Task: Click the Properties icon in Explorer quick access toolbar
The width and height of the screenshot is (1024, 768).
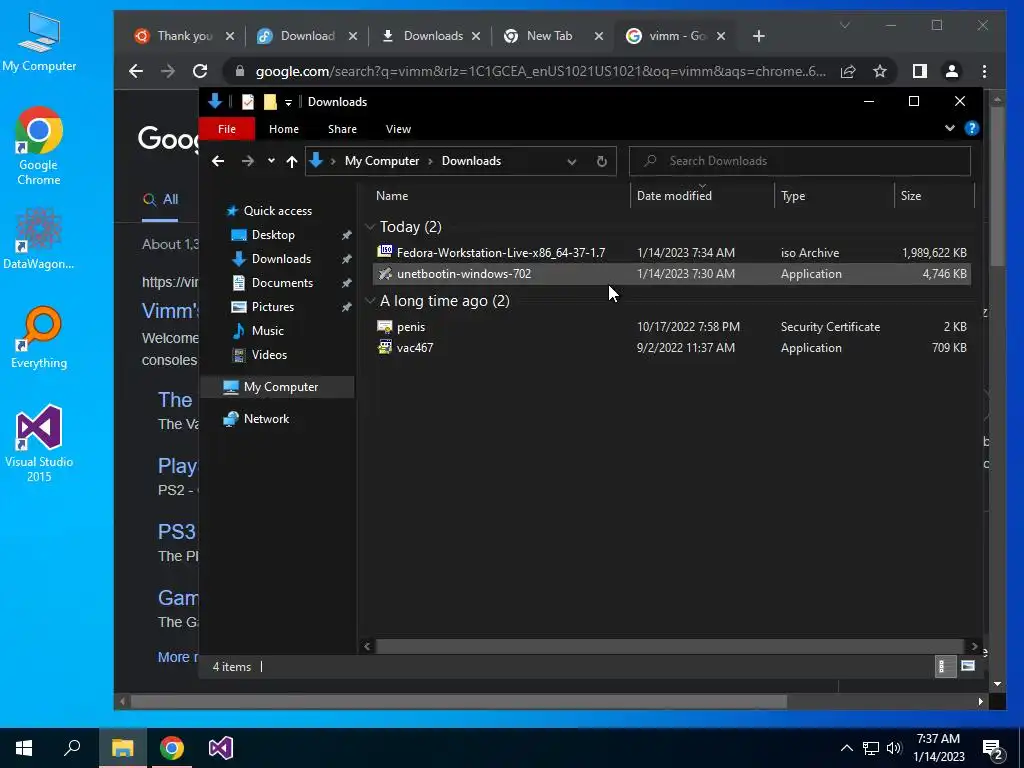Action: [x=248, y=102]
